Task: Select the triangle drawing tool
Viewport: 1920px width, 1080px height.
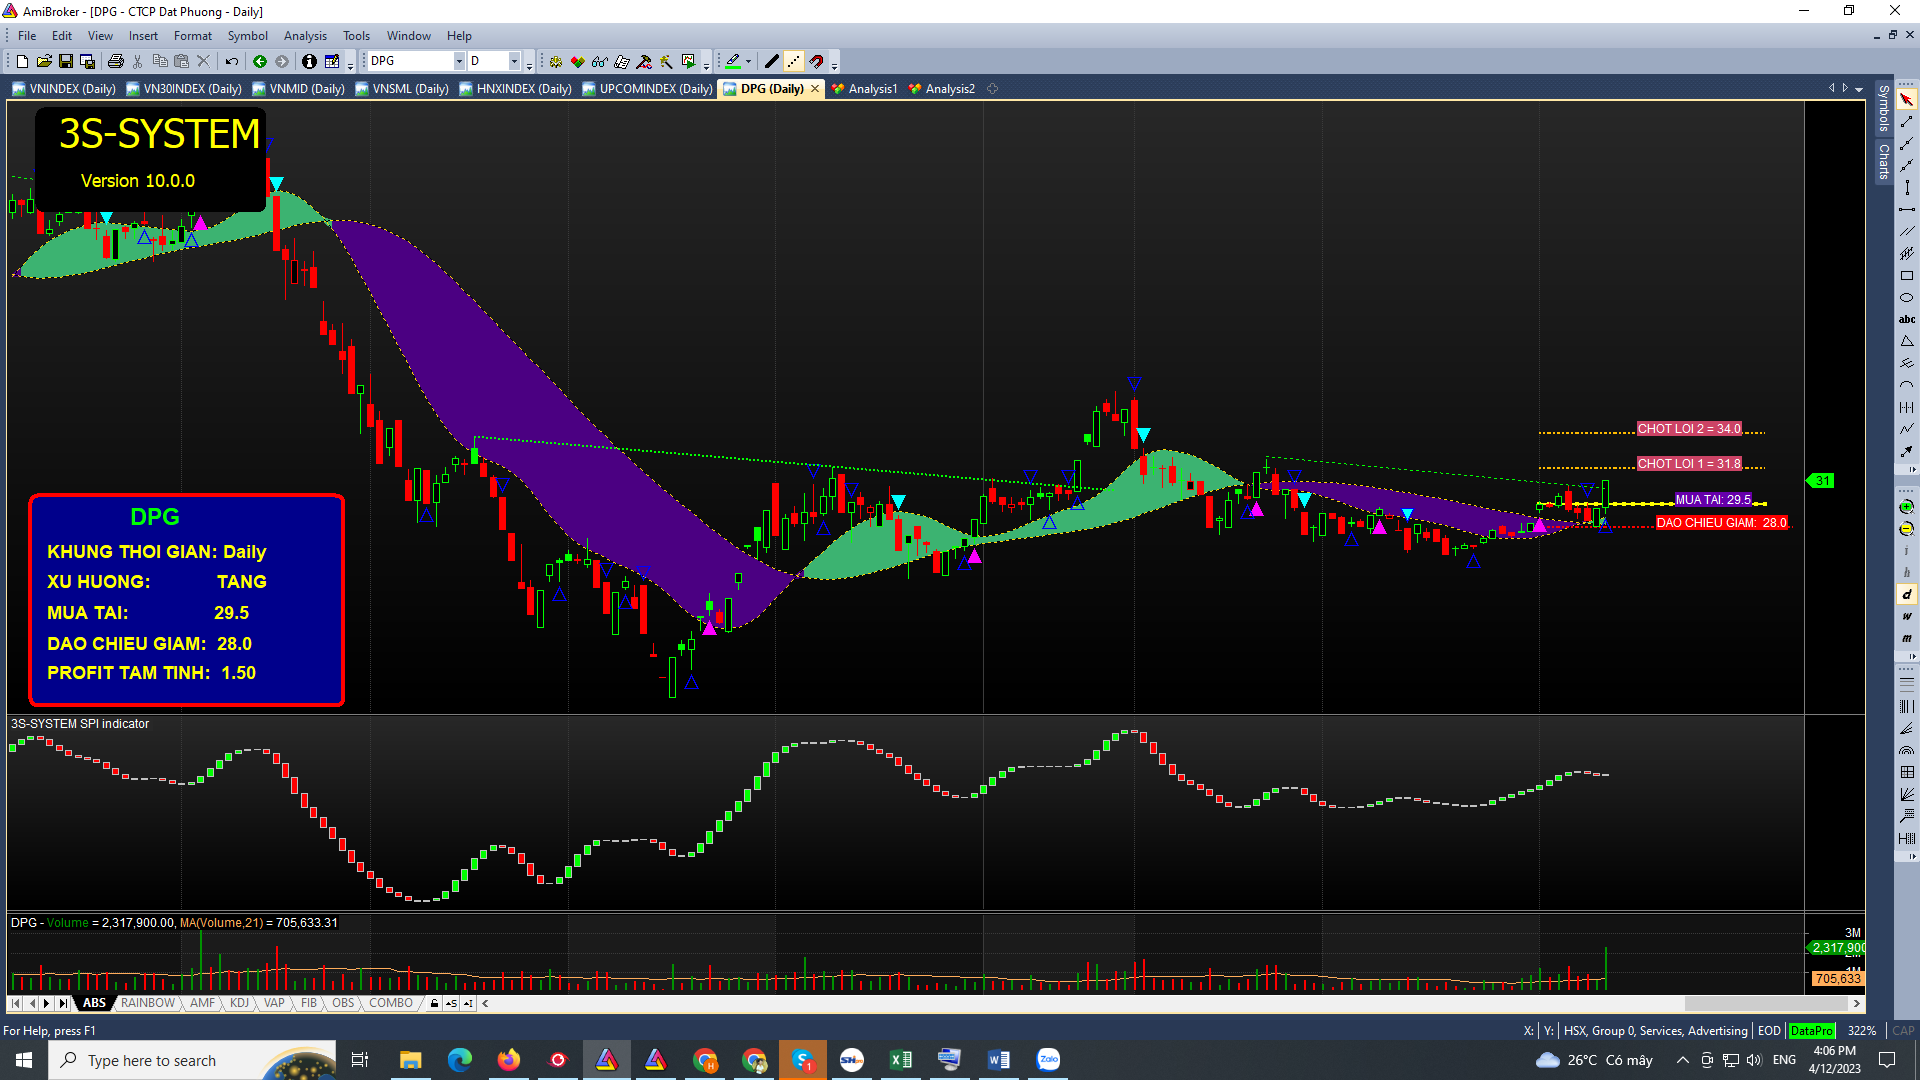Action: pyautogui.click(x=1906, y=342)
